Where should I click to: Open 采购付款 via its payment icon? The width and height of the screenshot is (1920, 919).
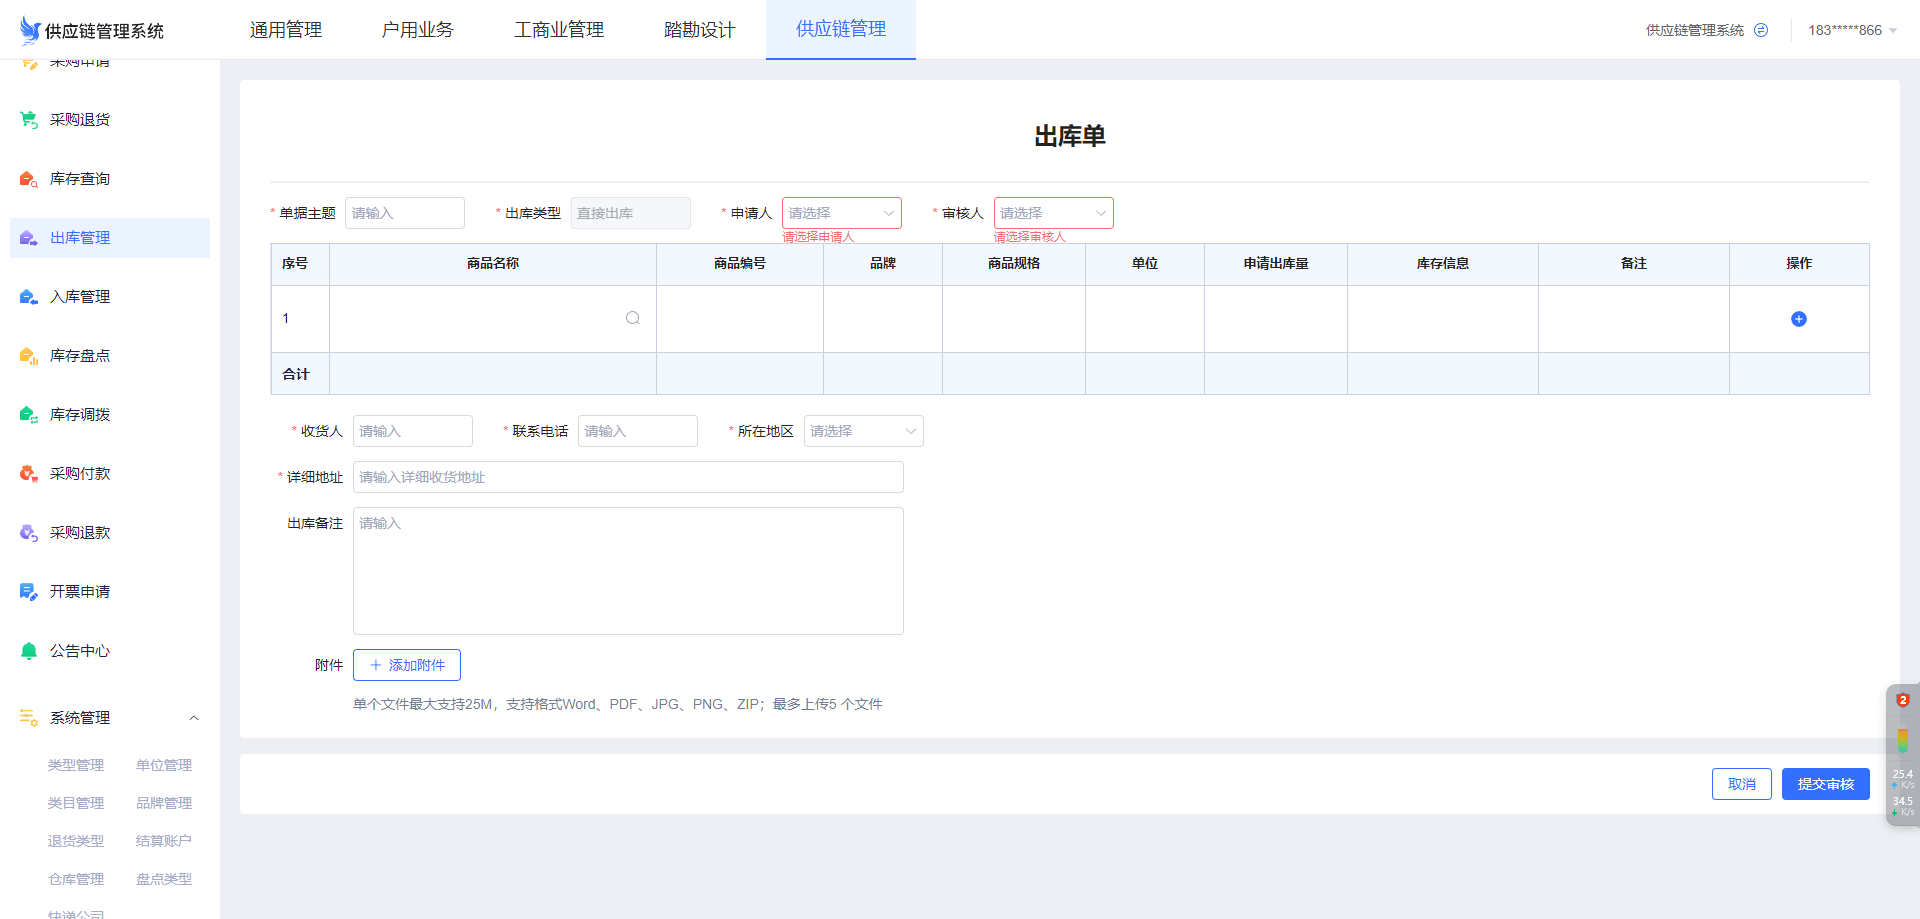27,473
